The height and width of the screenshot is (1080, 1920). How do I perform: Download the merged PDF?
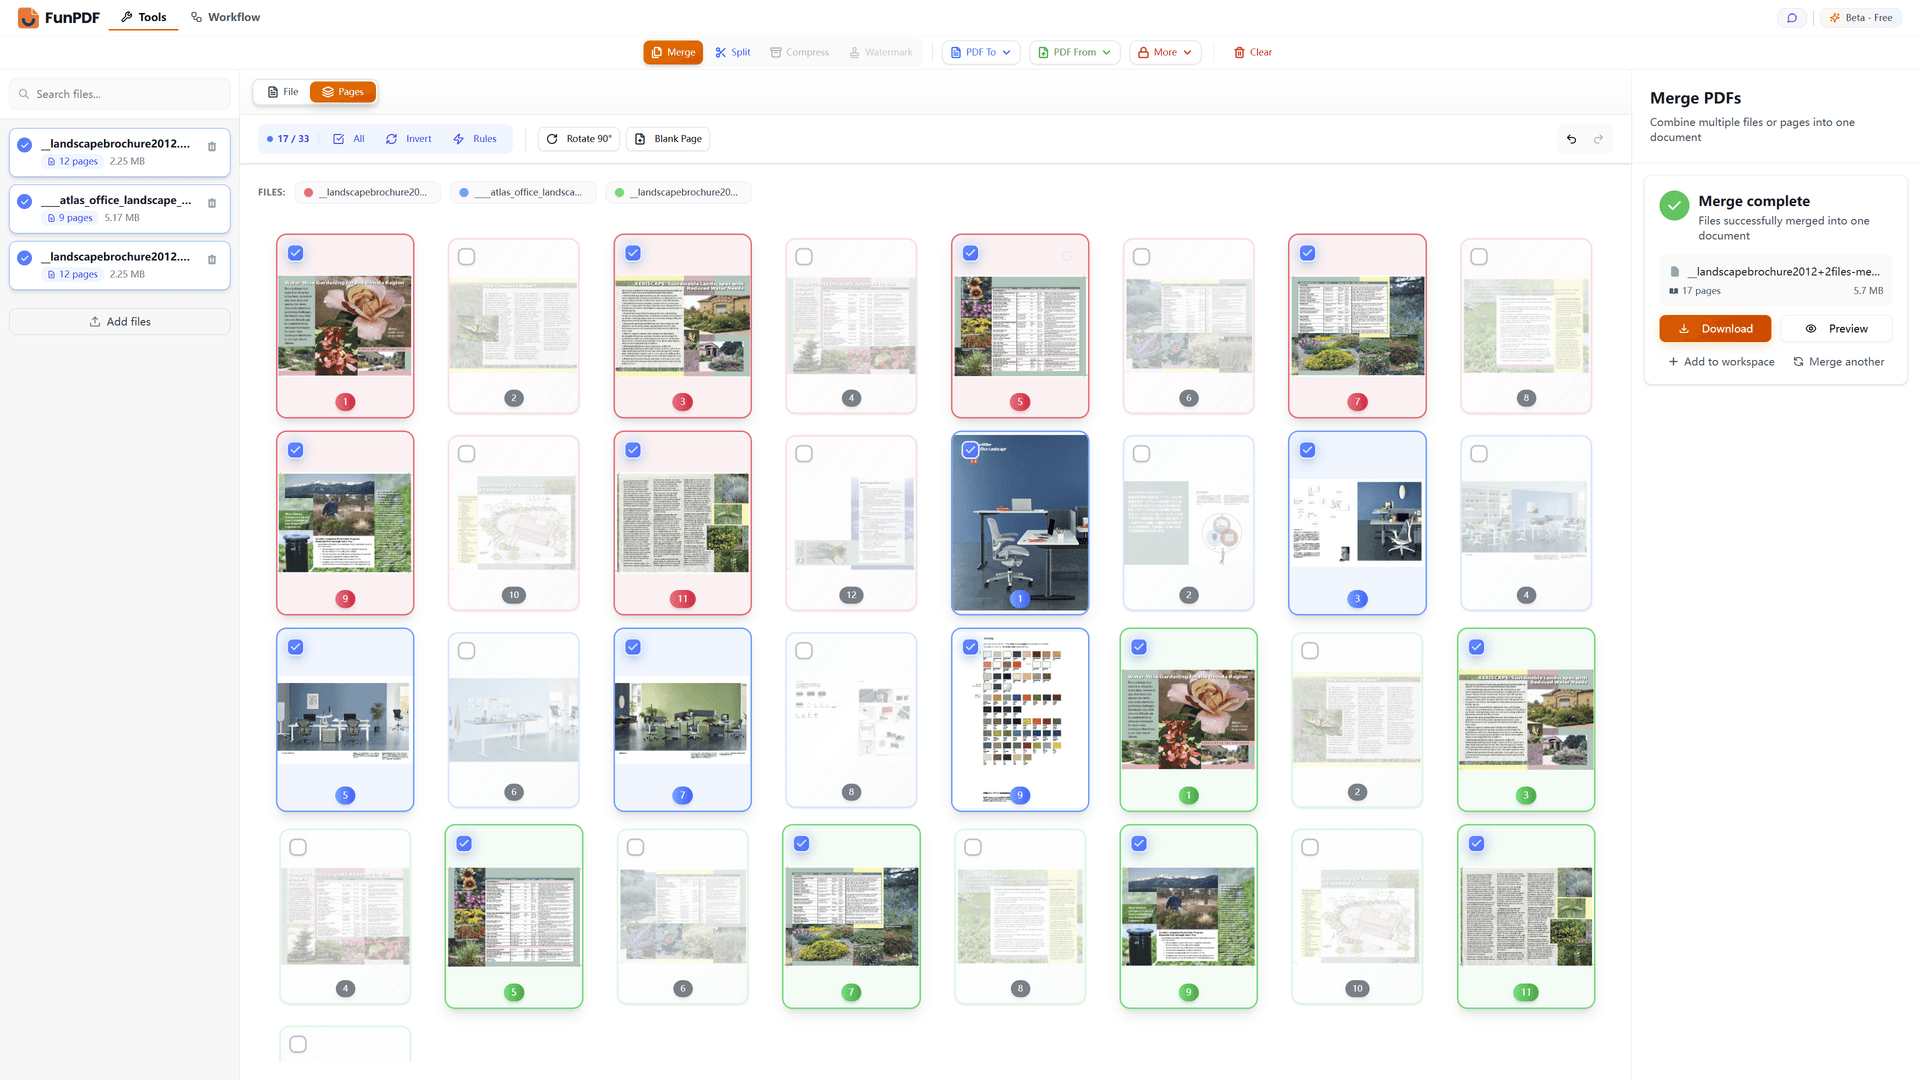[1715, 328]
